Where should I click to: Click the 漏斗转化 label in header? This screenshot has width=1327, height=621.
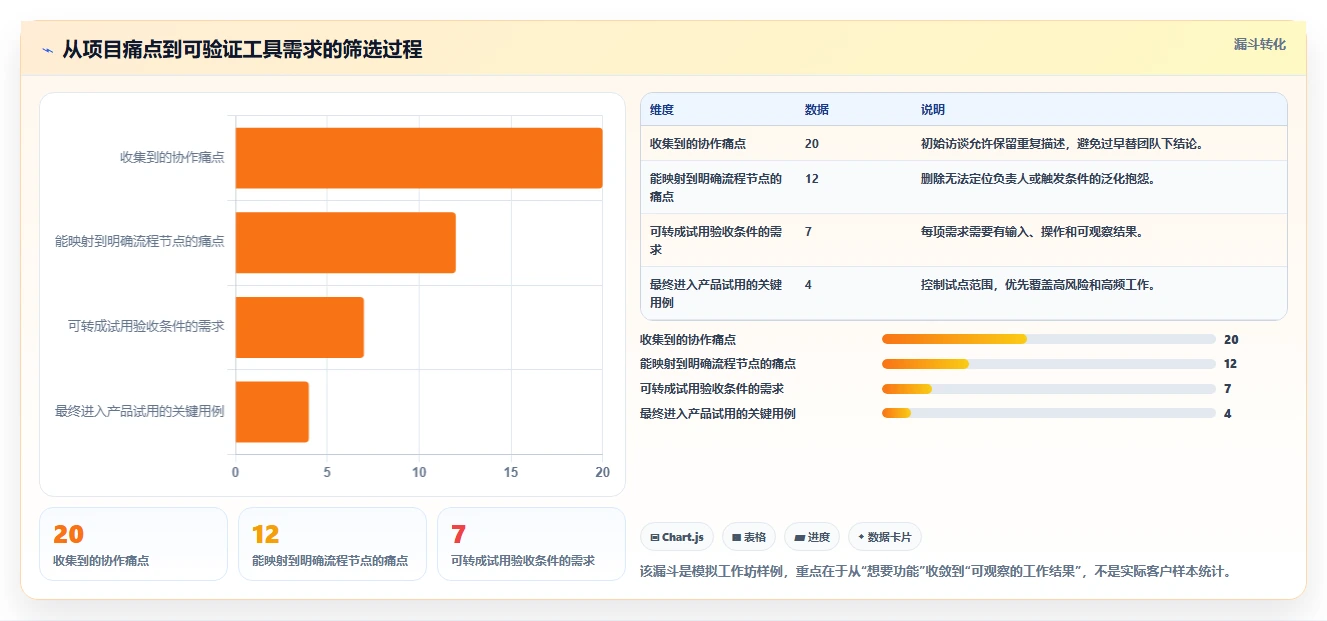pyautogui.click(x=1259, y=45)
